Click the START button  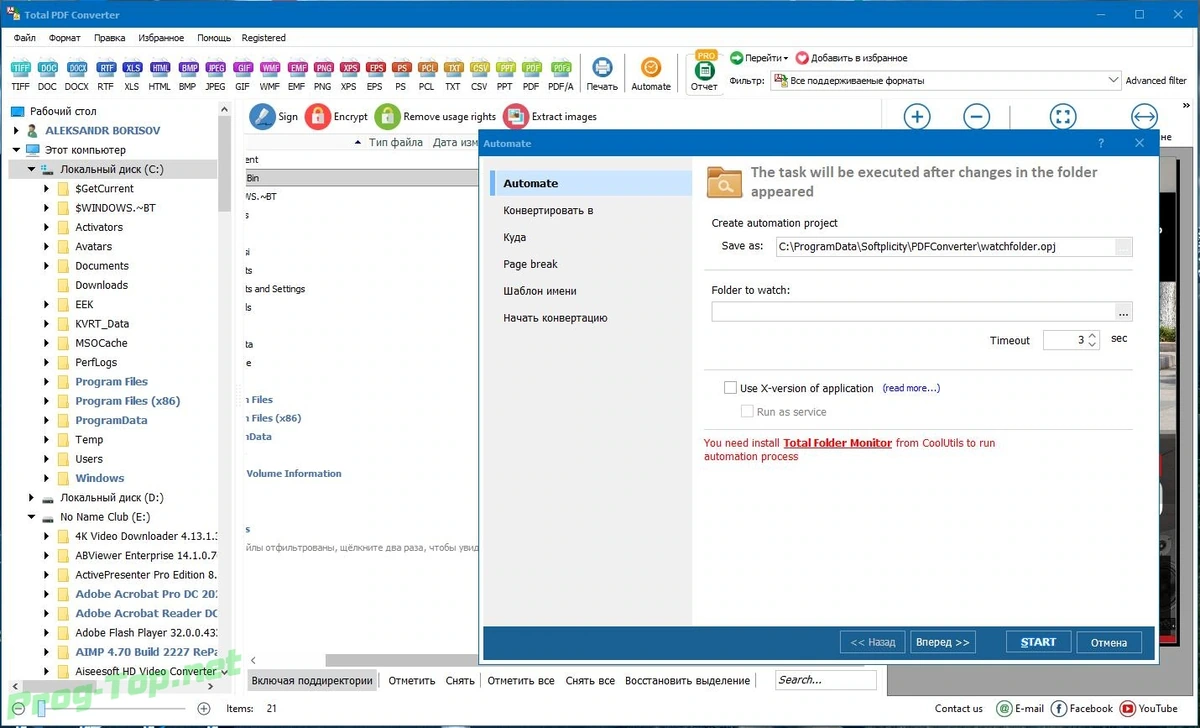click(x=1038, y=642)
